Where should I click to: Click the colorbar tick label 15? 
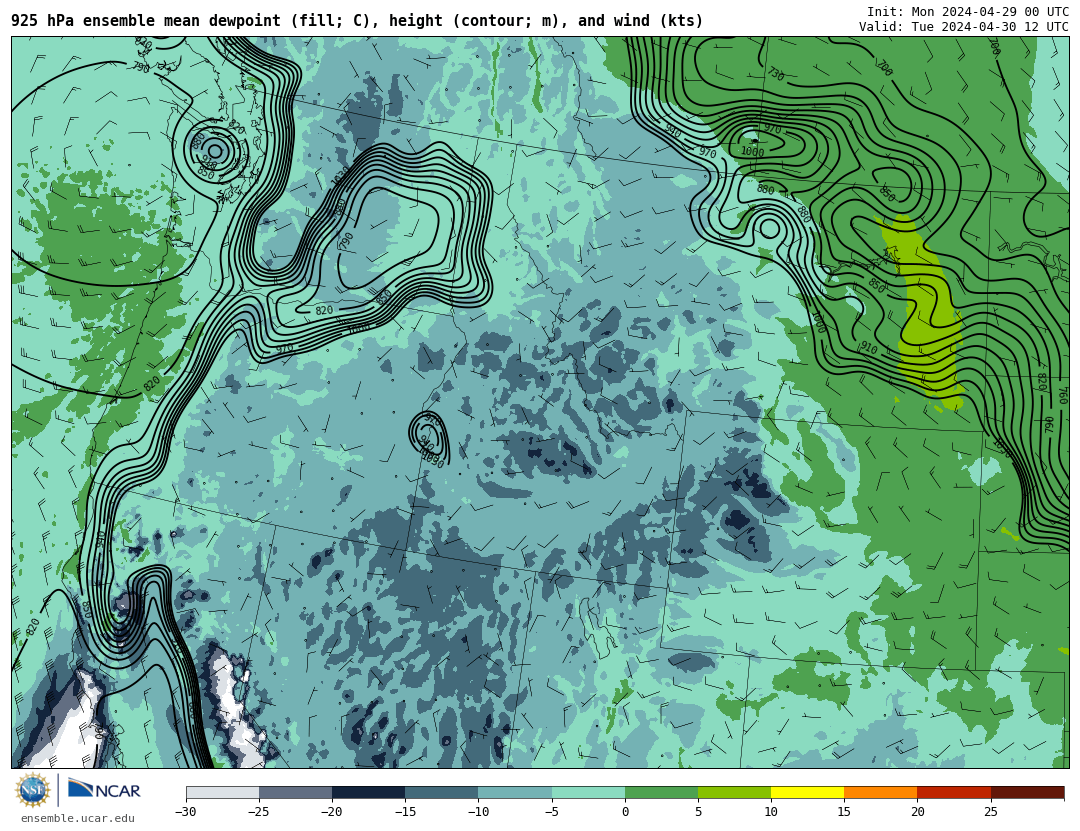coord(844,812)
